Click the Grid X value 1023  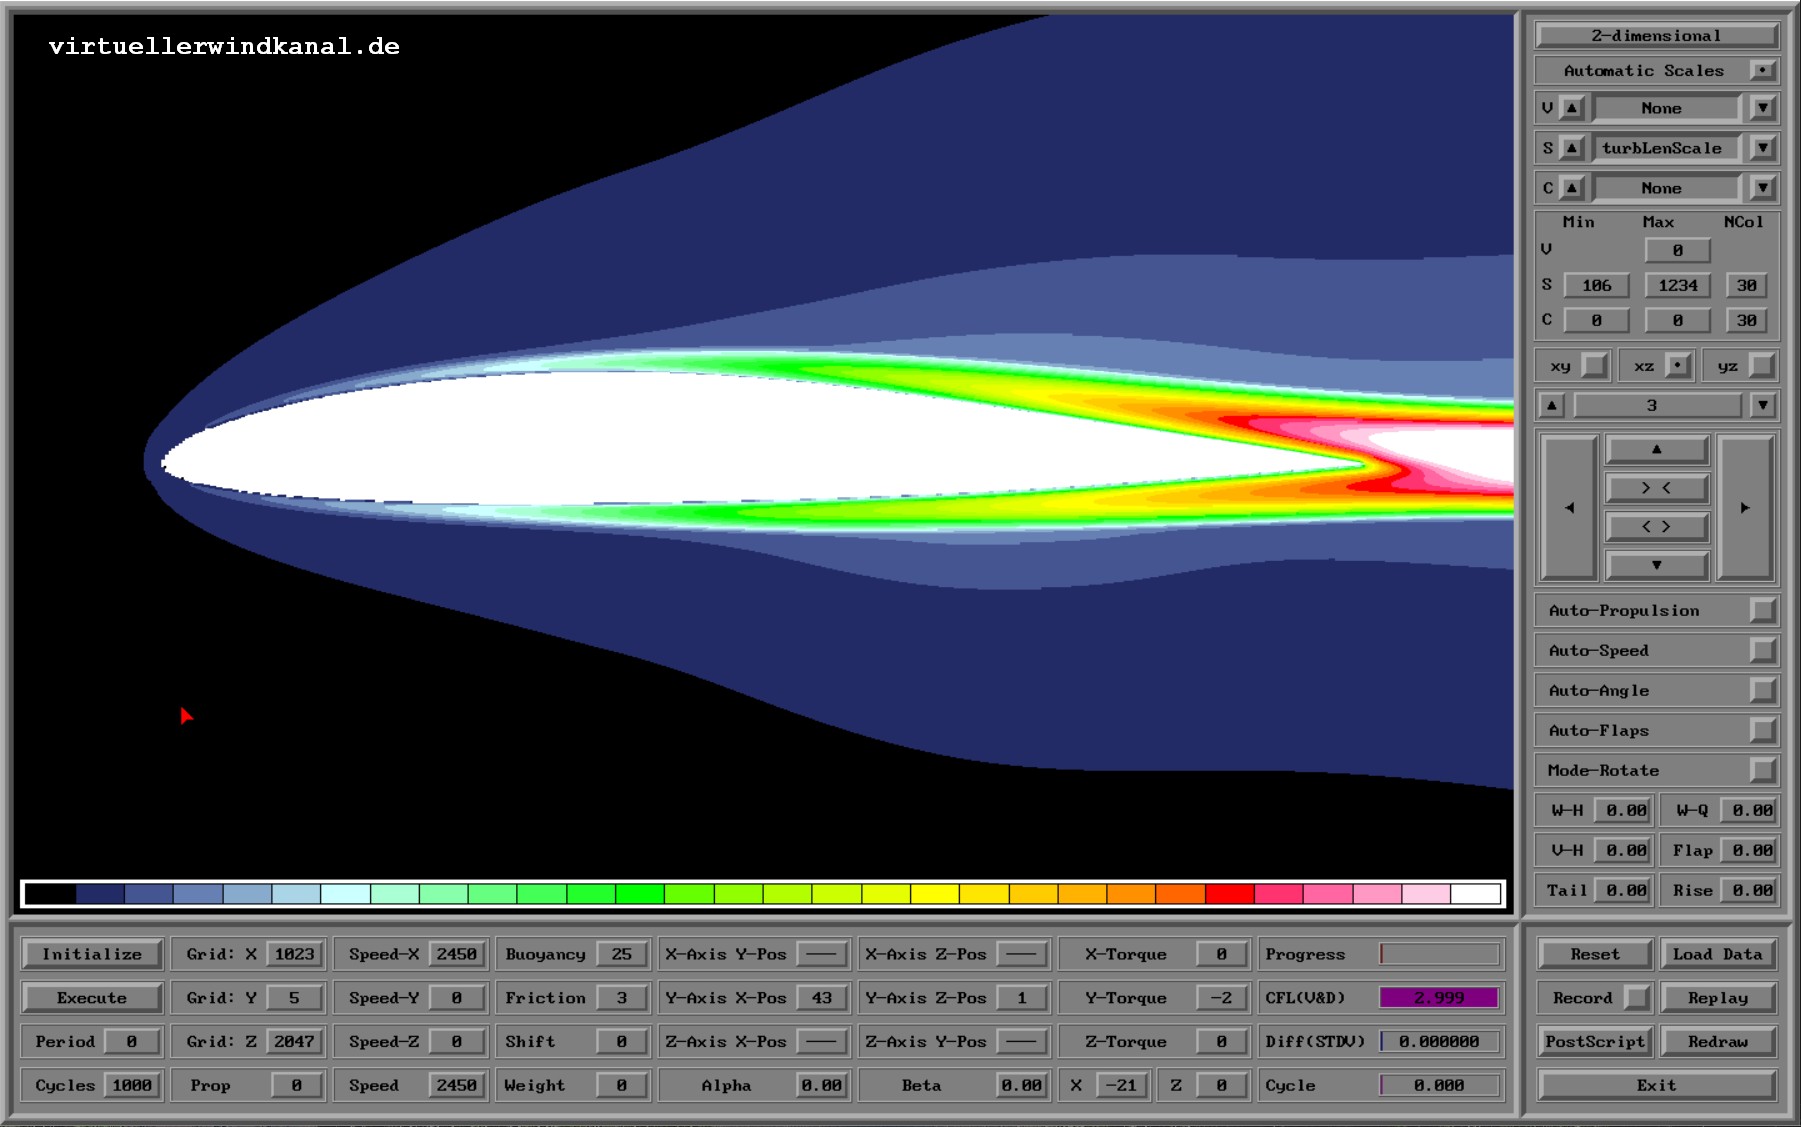(294, 954)
